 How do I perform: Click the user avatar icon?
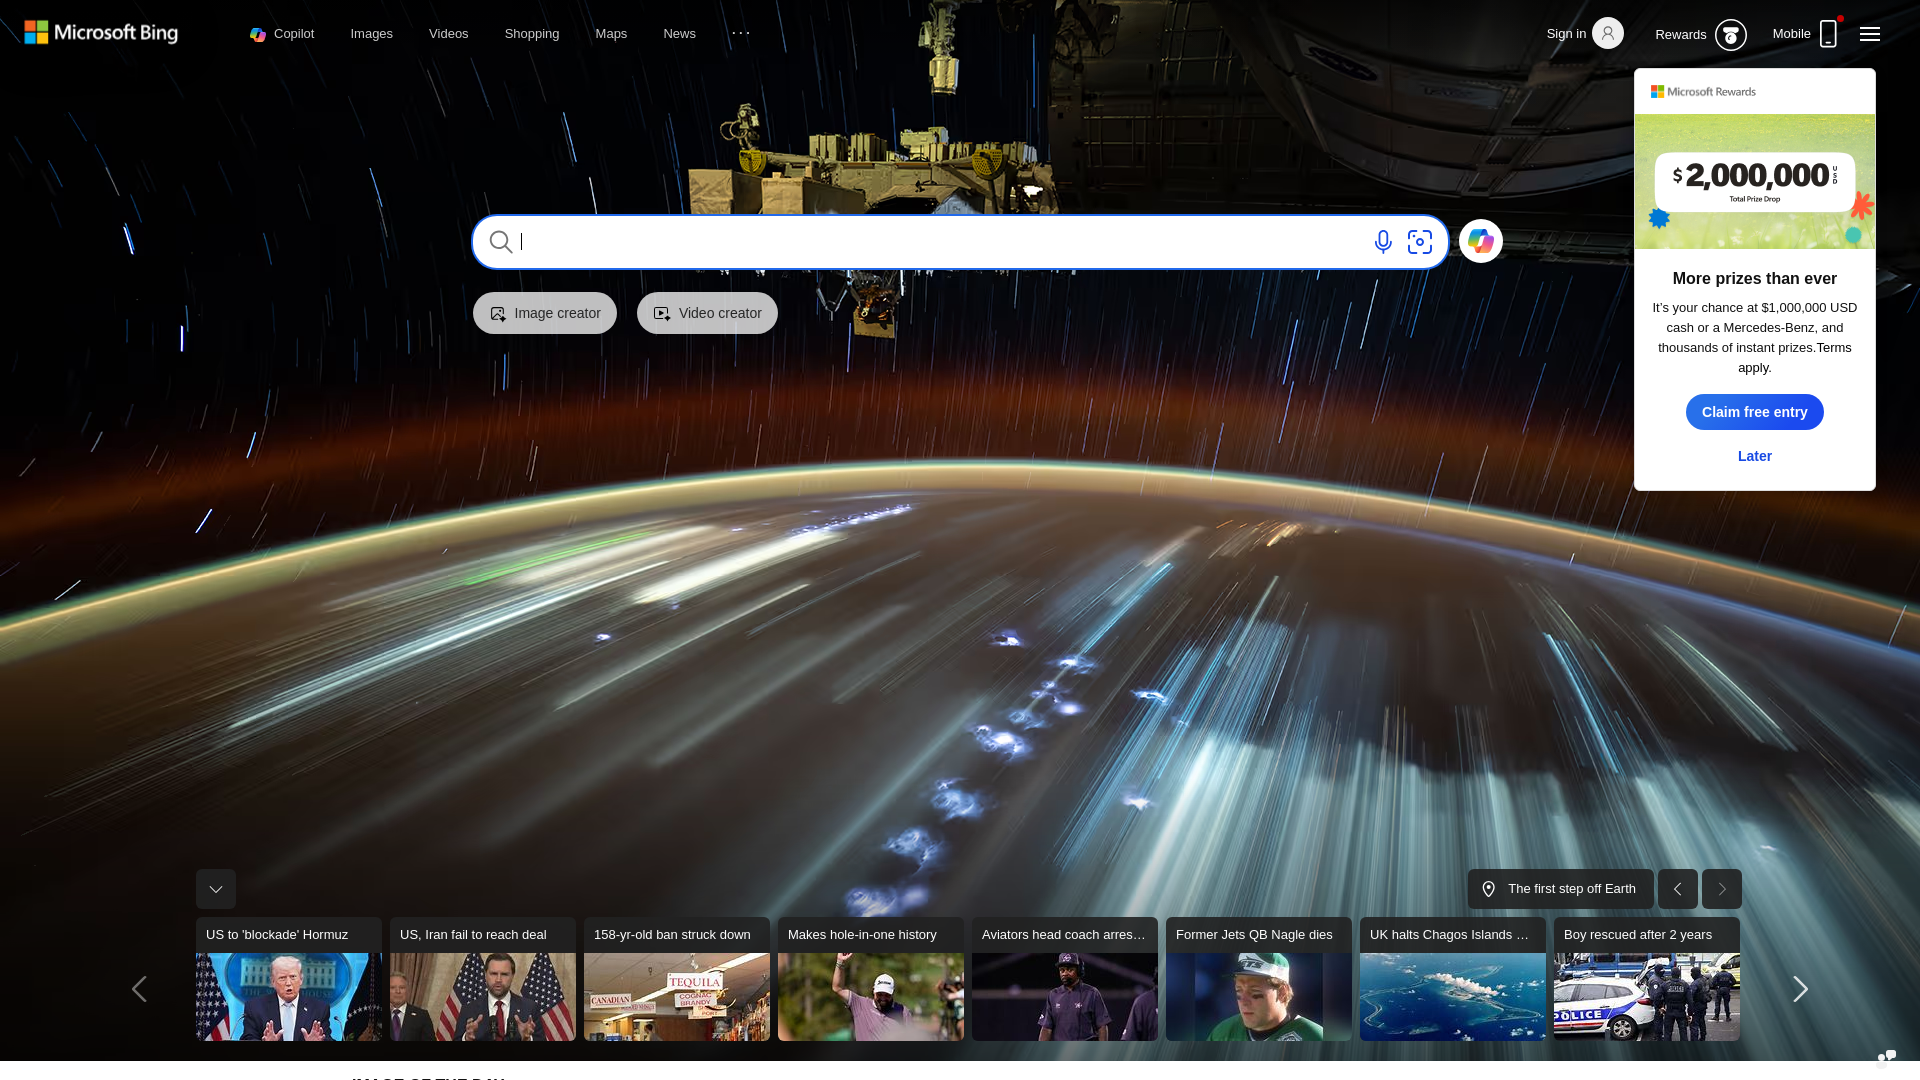coord(1608,33)
